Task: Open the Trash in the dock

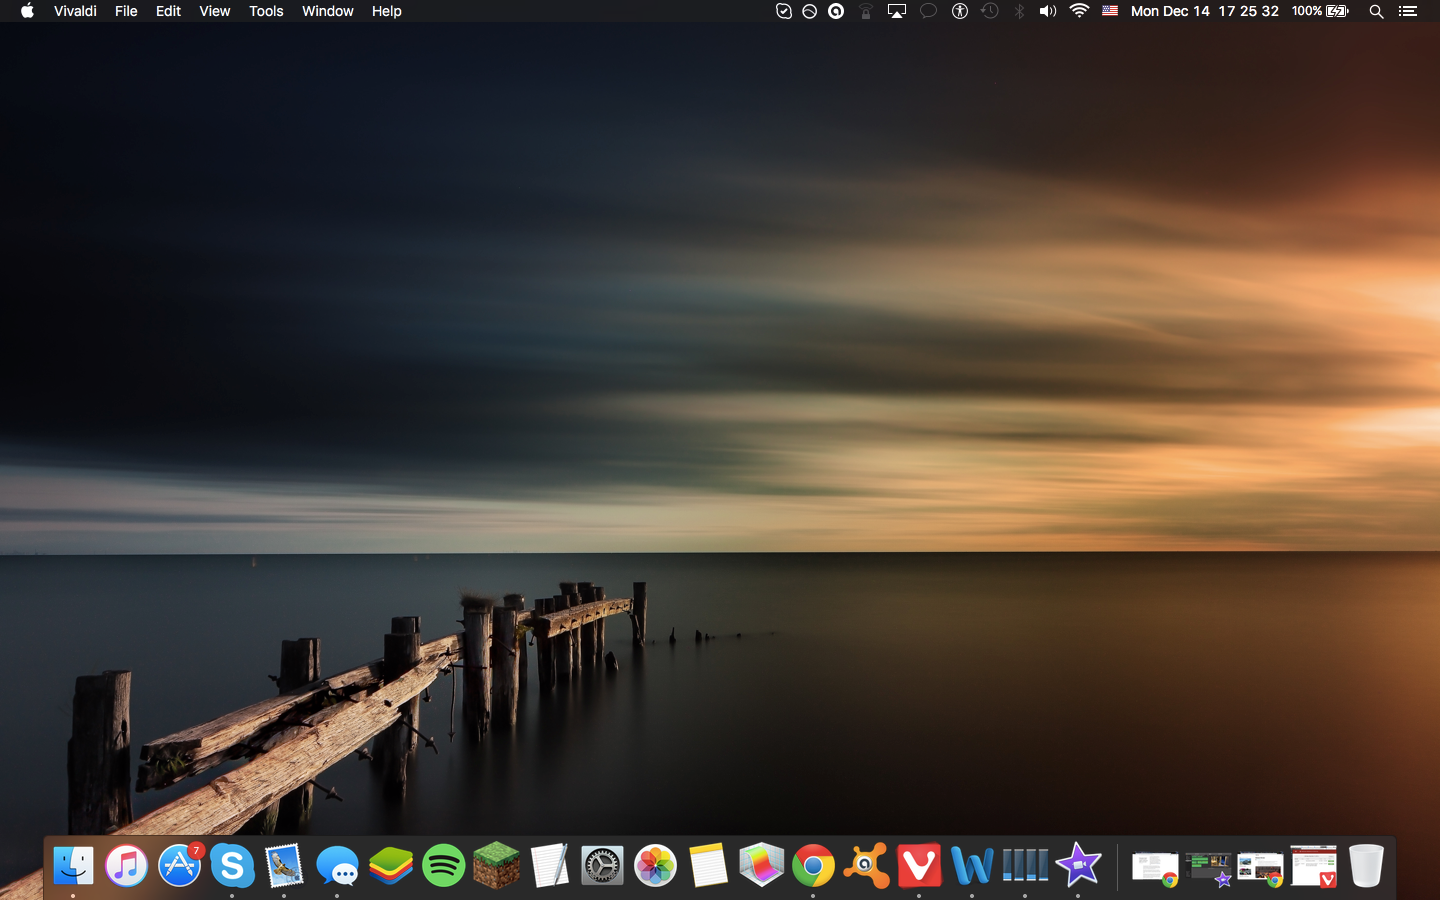Action: [1366, 865]
